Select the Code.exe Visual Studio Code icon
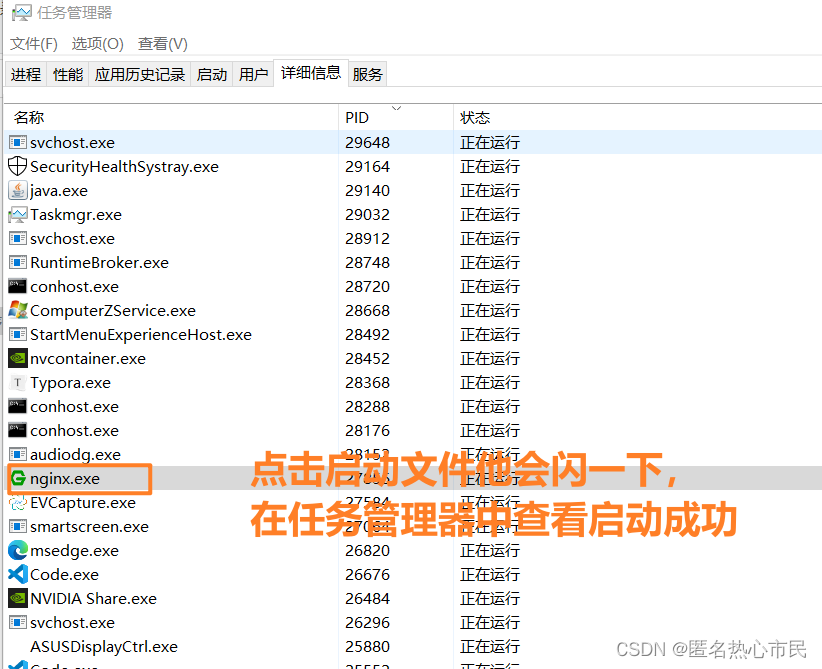Viewport: 822px width, 669px height. point(17,574)
